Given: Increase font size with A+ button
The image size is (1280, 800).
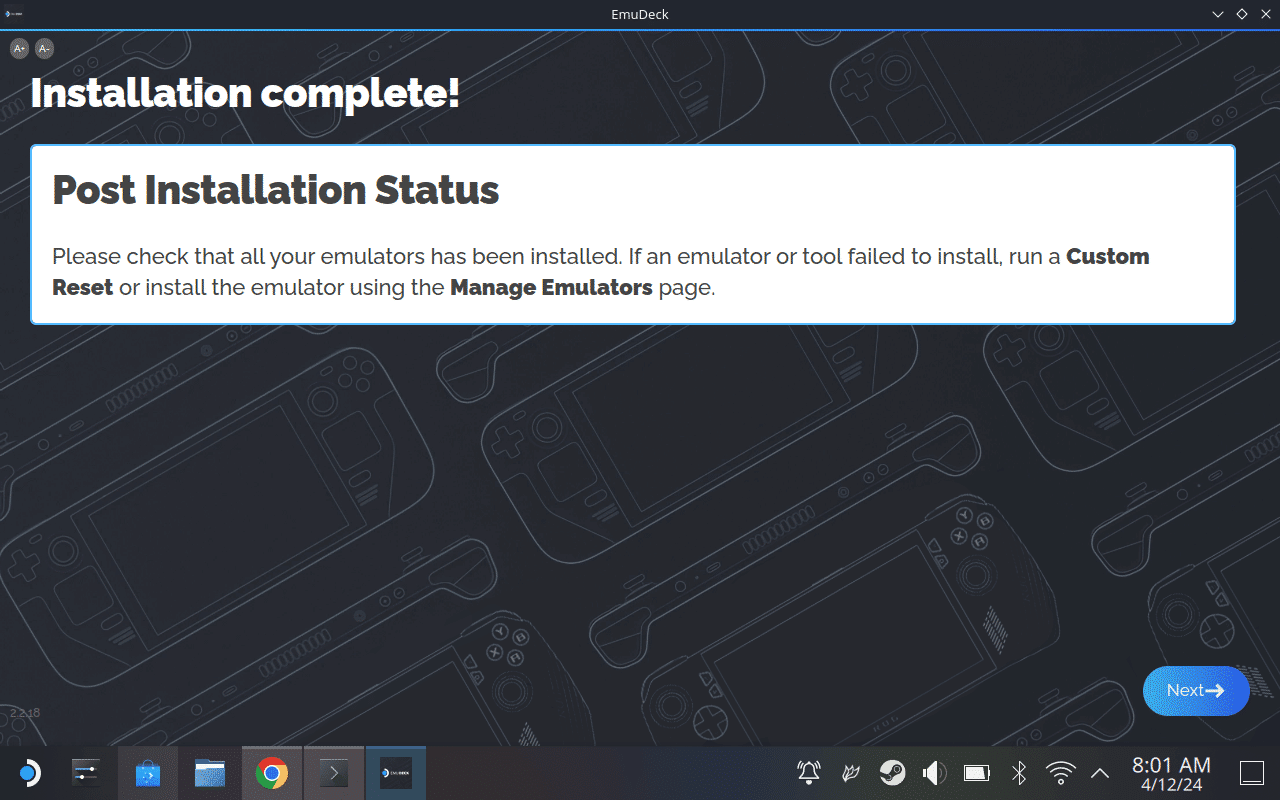Looking at the screenshot, I should pos(20,48).
